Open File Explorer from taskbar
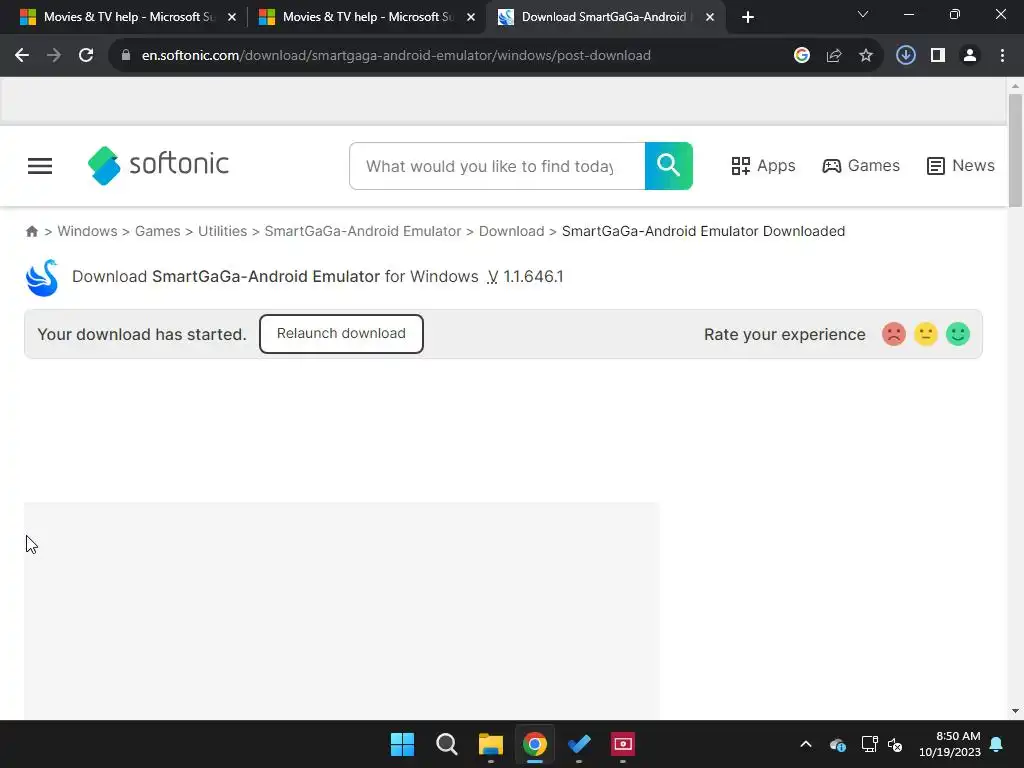The height and width of the screenshot is (768, 1024). click(x=490, y=744)
